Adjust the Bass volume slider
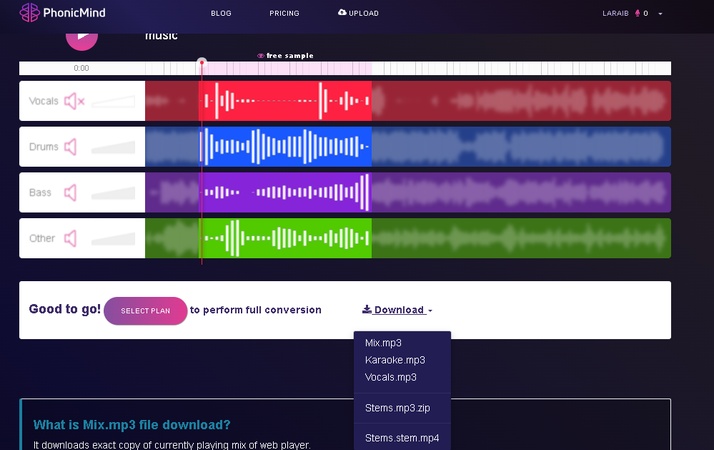Image resolution: width=714 pixels, height=450 pixels. point(113,193)
